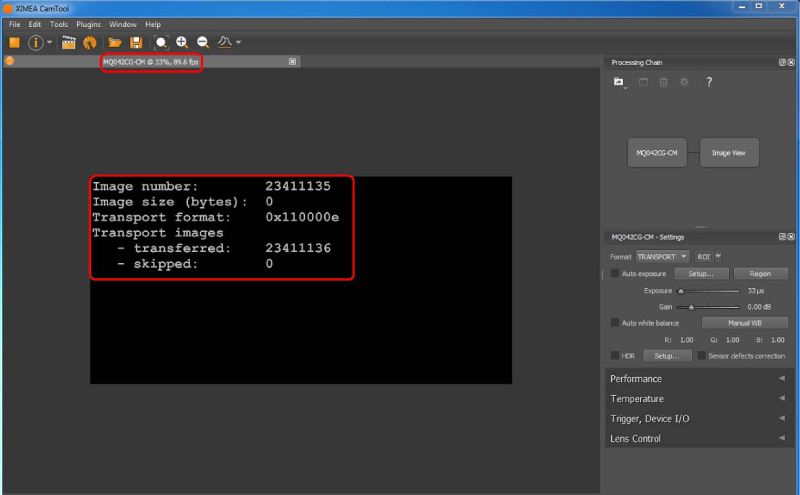This screenshot has width=800, height=495.
Task: Open the Tools menu
Action: pyautogui.click(x=59, y=24)
